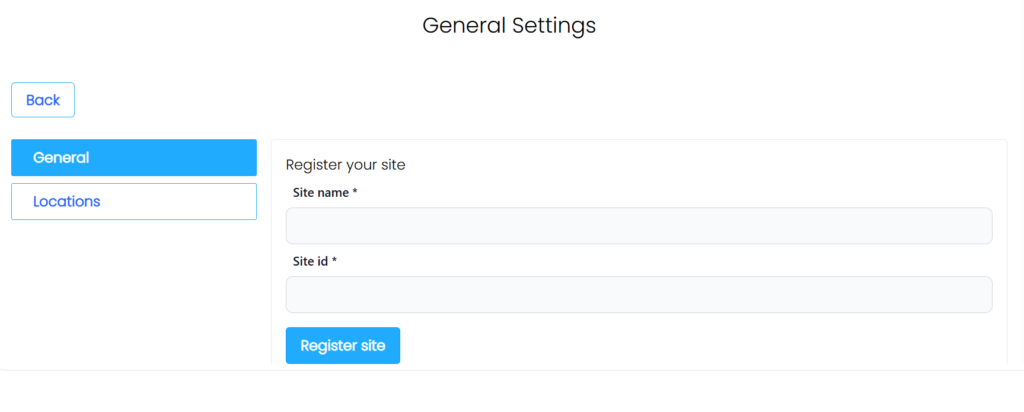Viewport: 1024px width, 412px height.
Task: Click the Back button
Action: click(43, 100)
